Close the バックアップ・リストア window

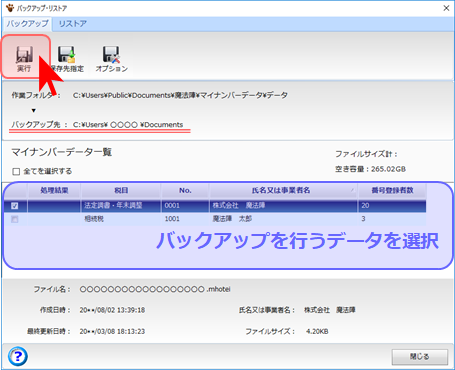(x=446, y=8)
